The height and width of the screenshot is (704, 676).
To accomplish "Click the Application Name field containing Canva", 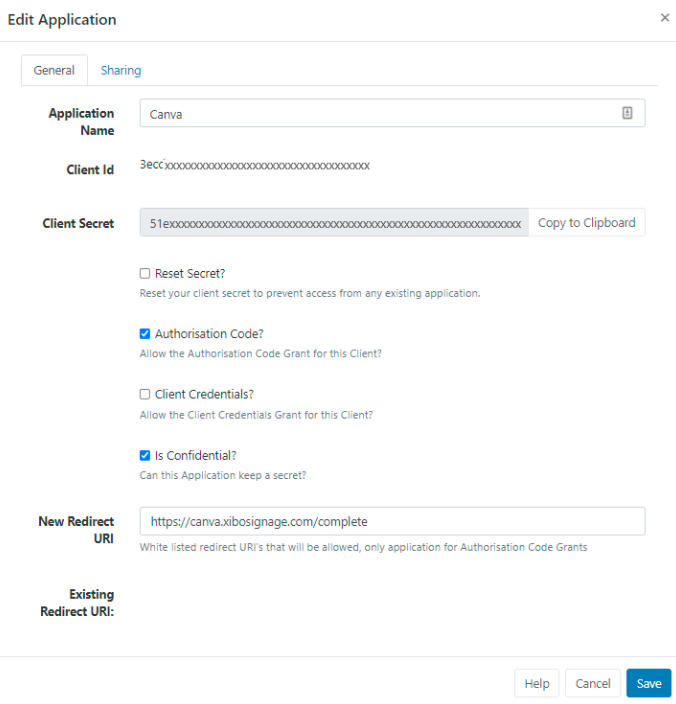I will click(392, 113).
